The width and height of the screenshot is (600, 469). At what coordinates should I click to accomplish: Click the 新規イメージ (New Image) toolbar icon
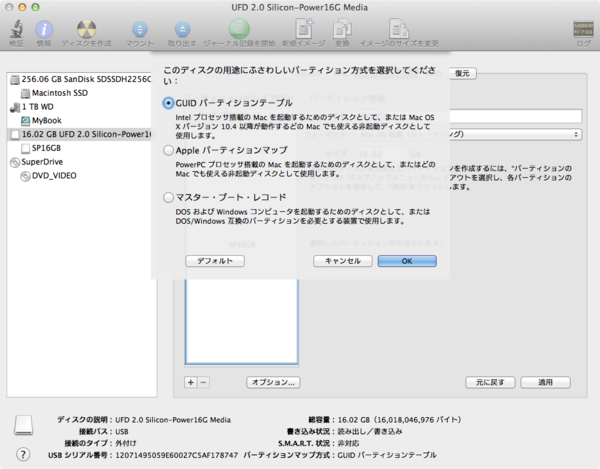(304, 29)
